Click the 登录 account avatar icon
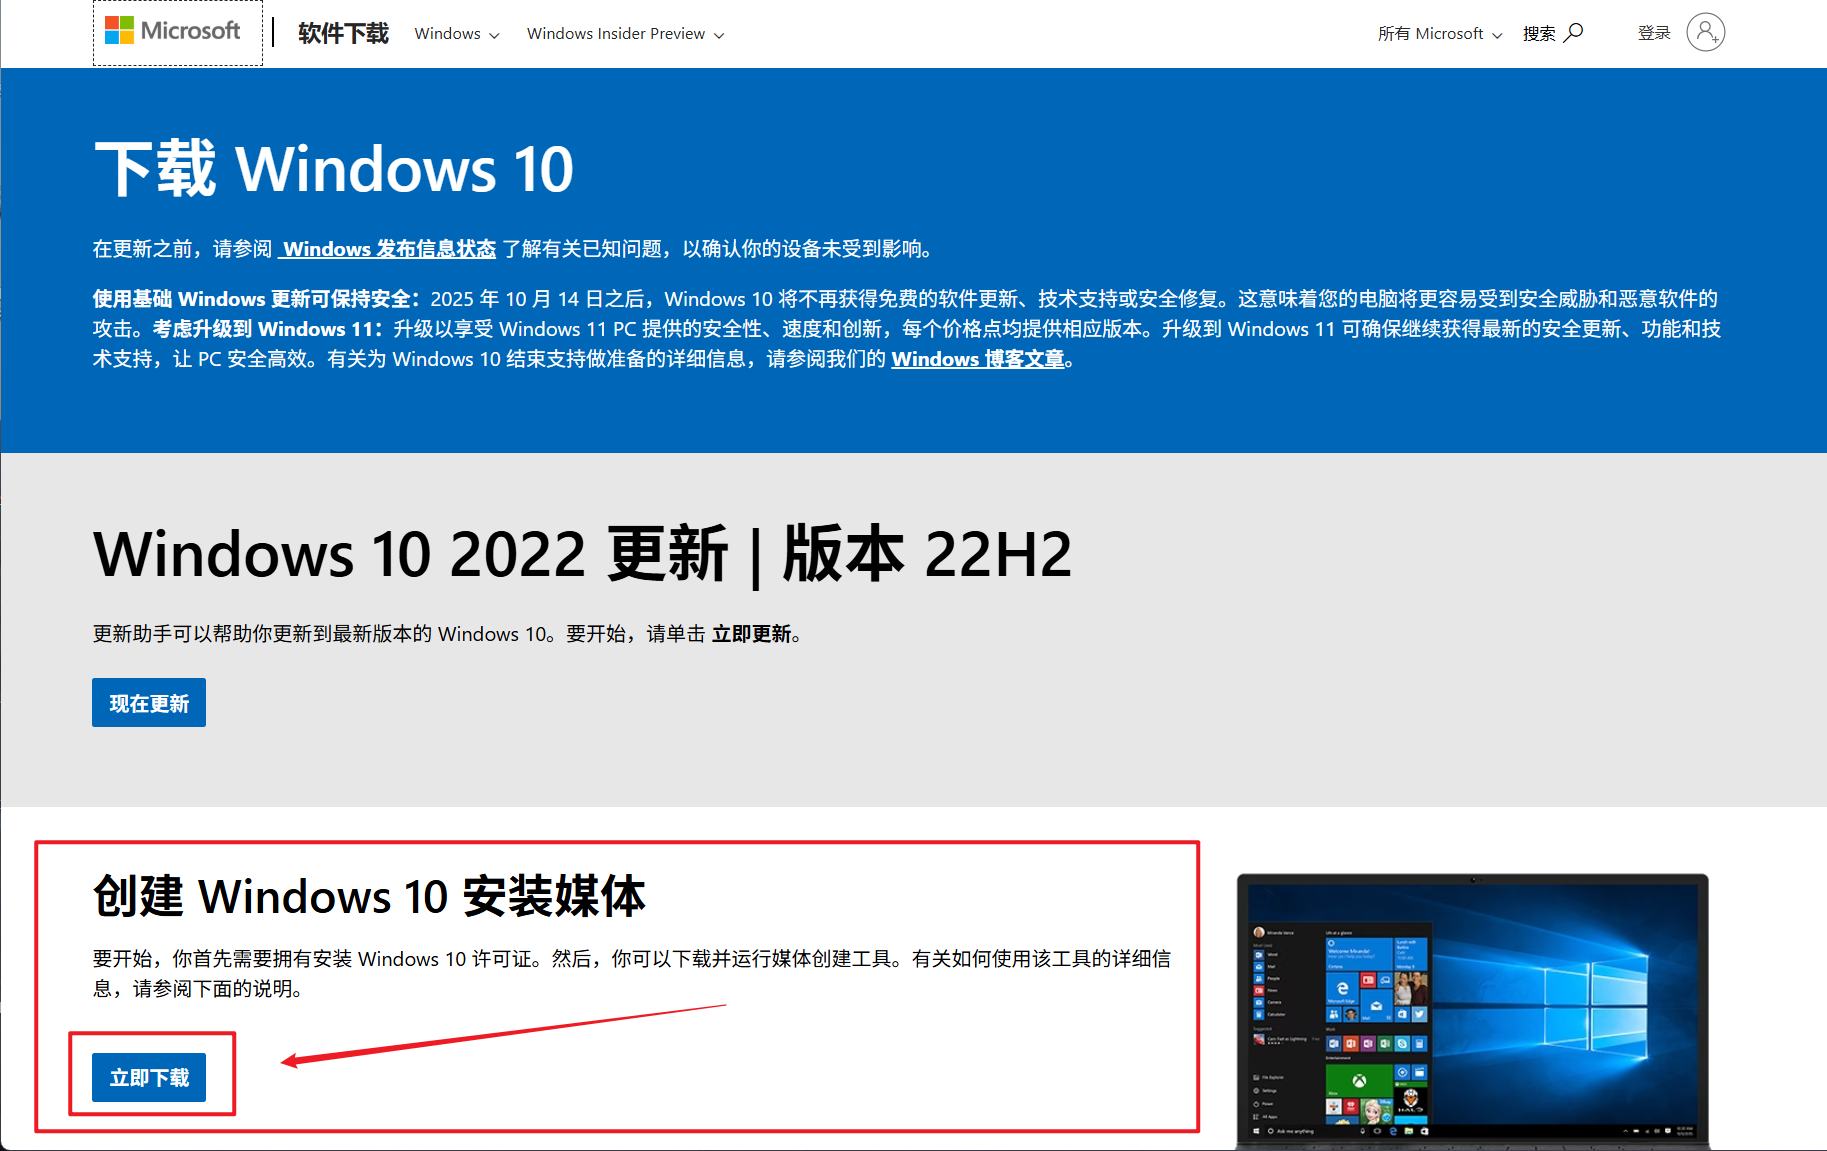1827x1151 pixels. (1705, 32)
